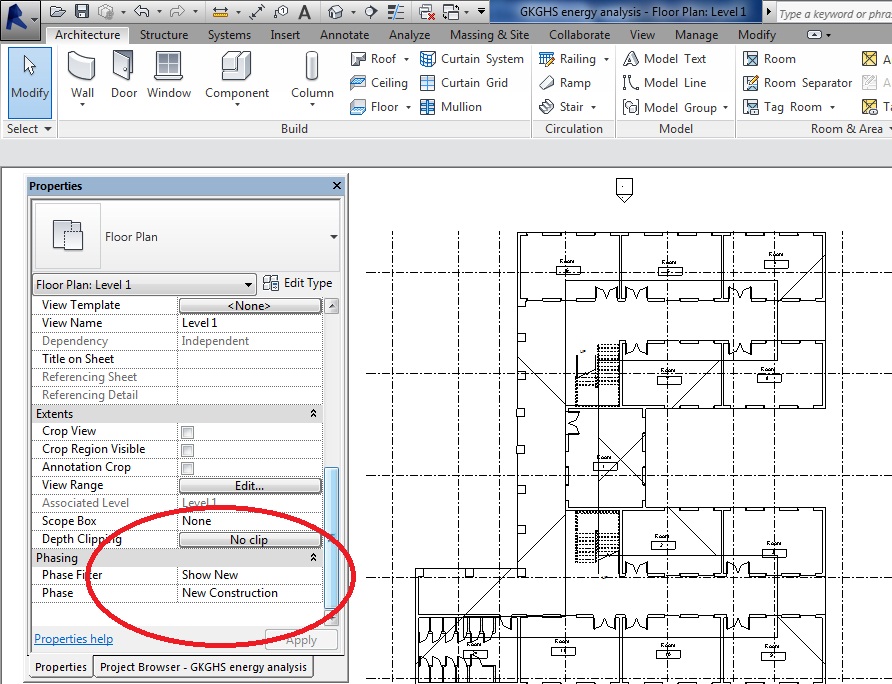Screen dimensions: 892x684
Task: Select the Room Separator tool
Action: (x=798, y=83)
